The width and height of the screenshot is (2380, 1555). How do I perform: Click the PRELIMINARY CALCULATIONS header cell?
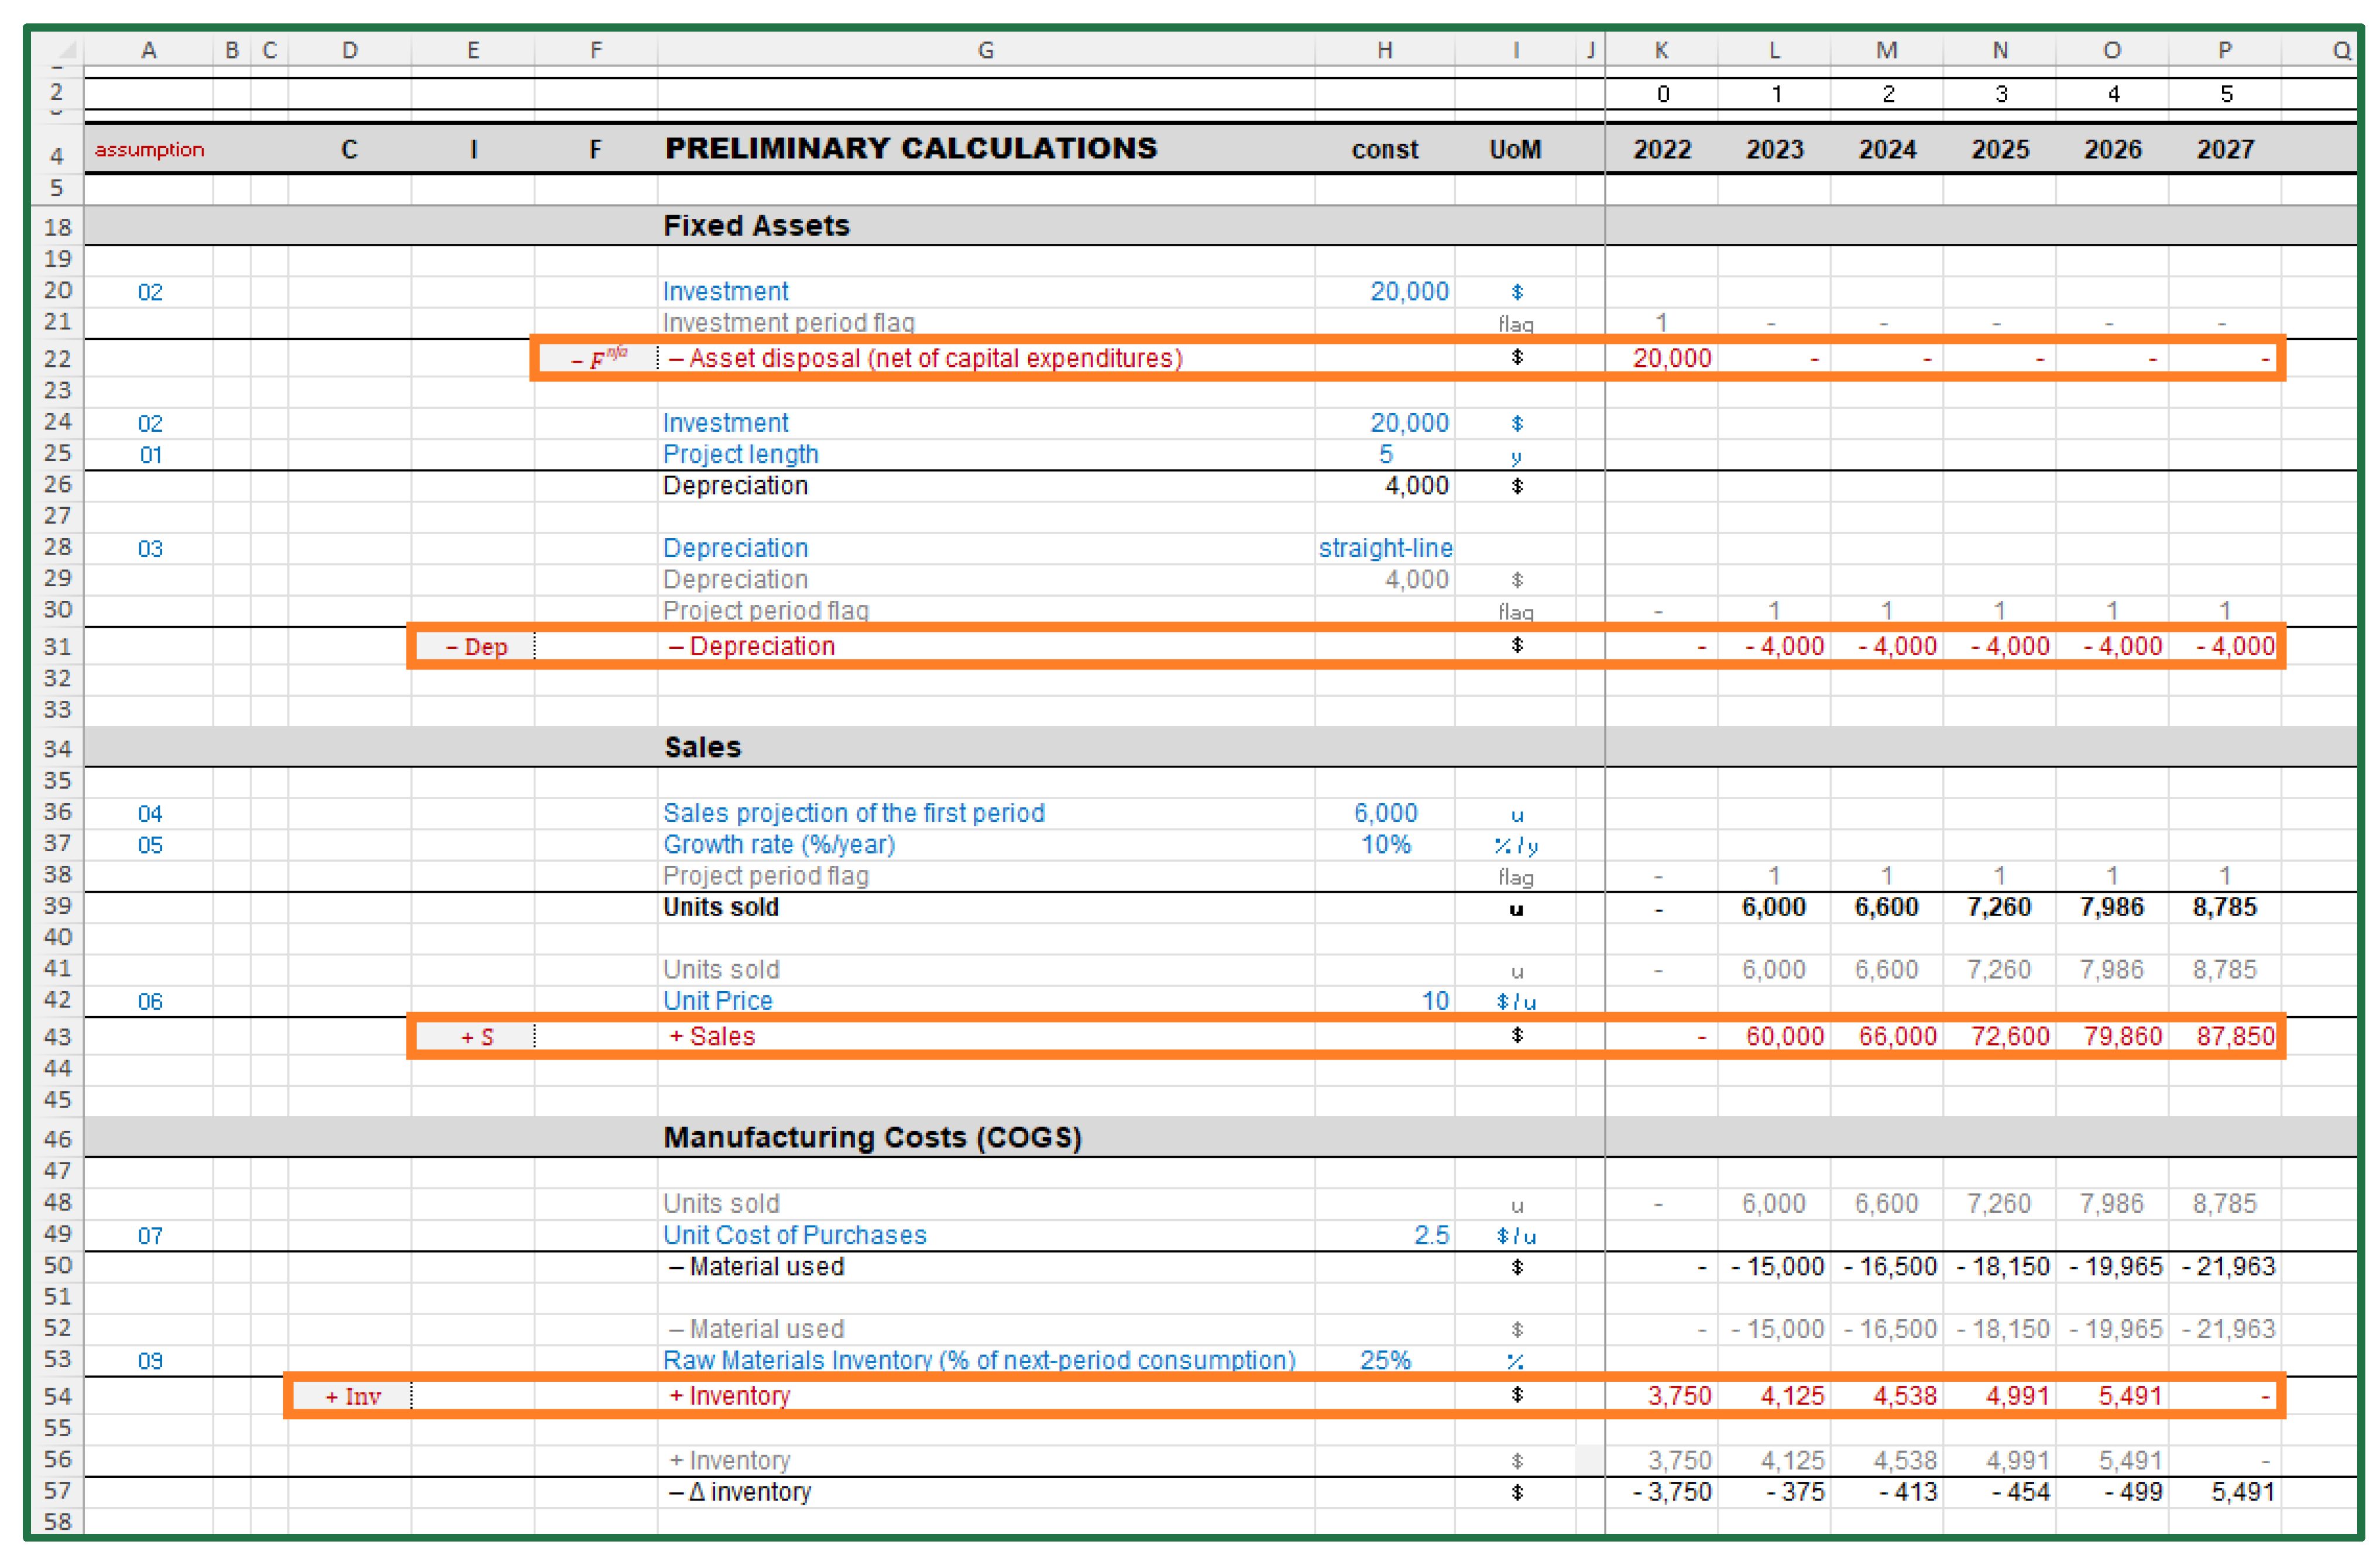[910, 149]
